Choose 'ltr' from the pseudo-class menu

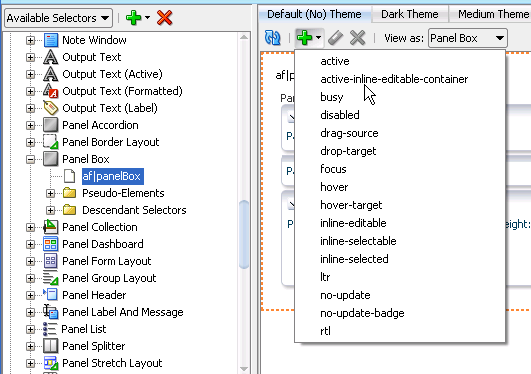pos(400,277)
